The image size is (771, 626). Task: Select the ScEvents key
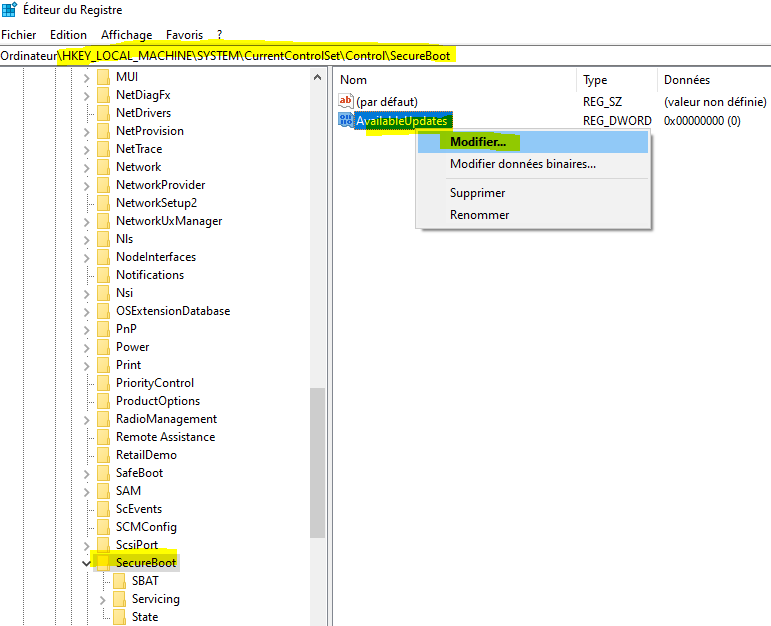click(x=139, y=509)
